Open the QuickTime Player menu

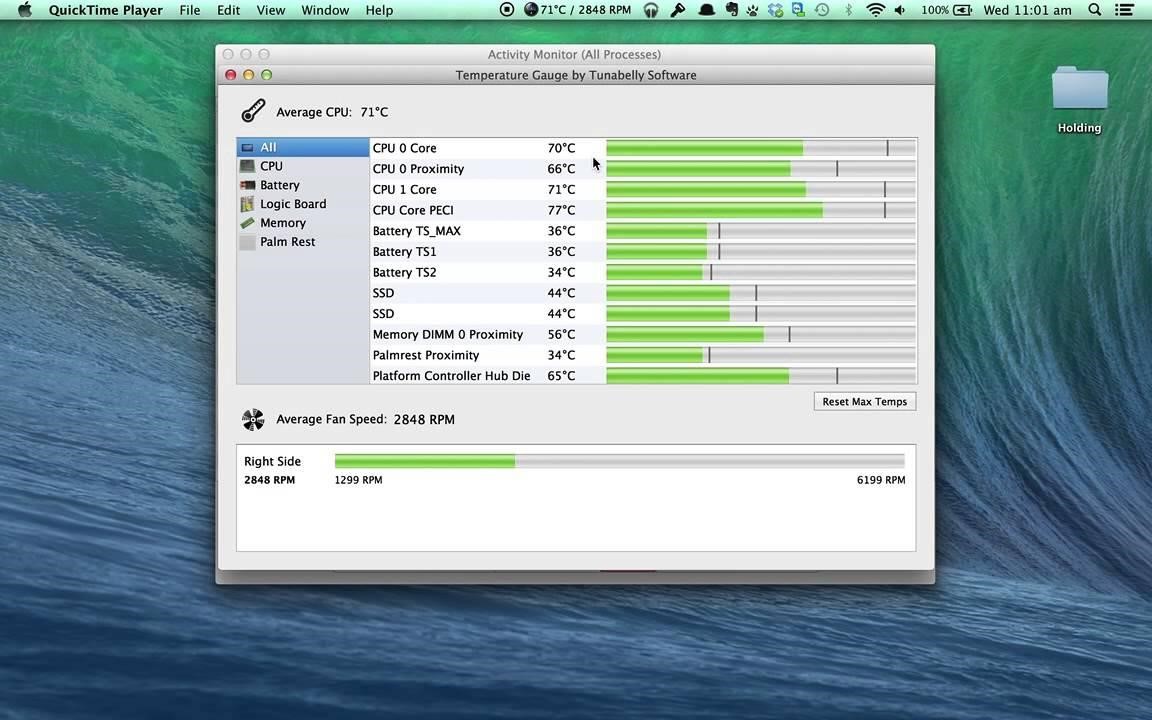[106, 10]
